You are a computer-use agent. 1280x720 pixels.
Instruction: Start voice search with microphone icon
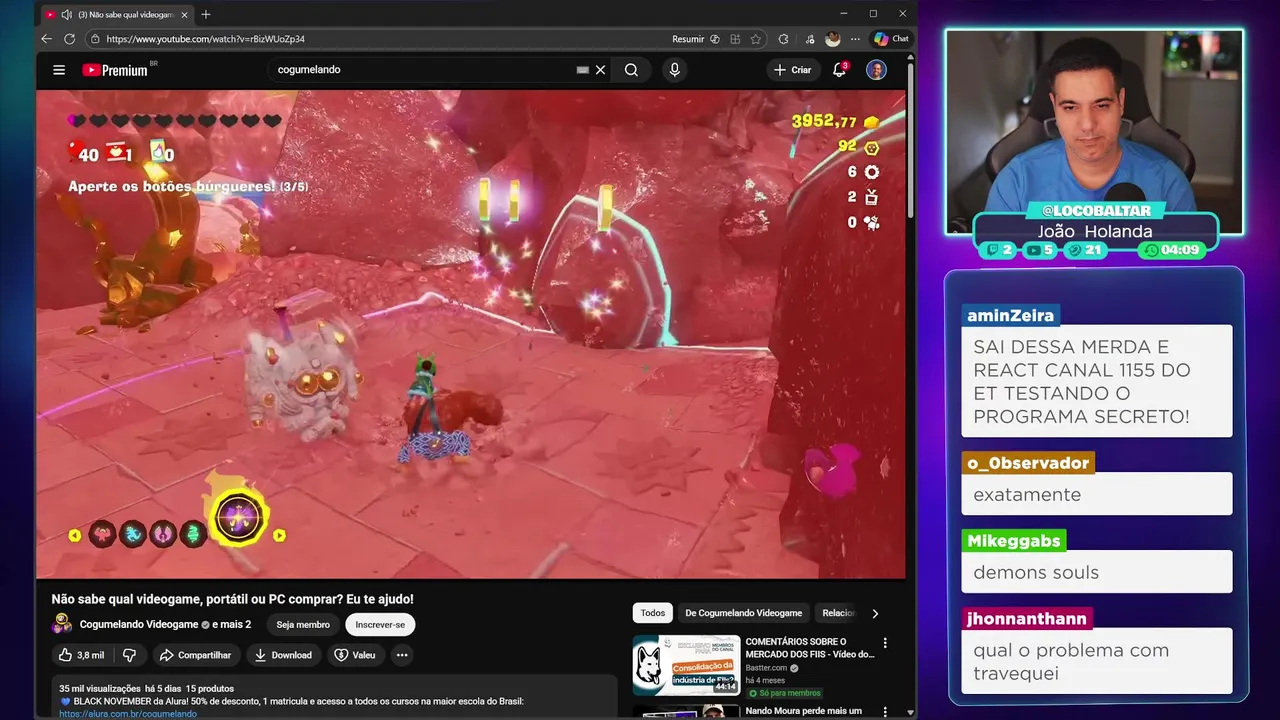pos(674,70)
